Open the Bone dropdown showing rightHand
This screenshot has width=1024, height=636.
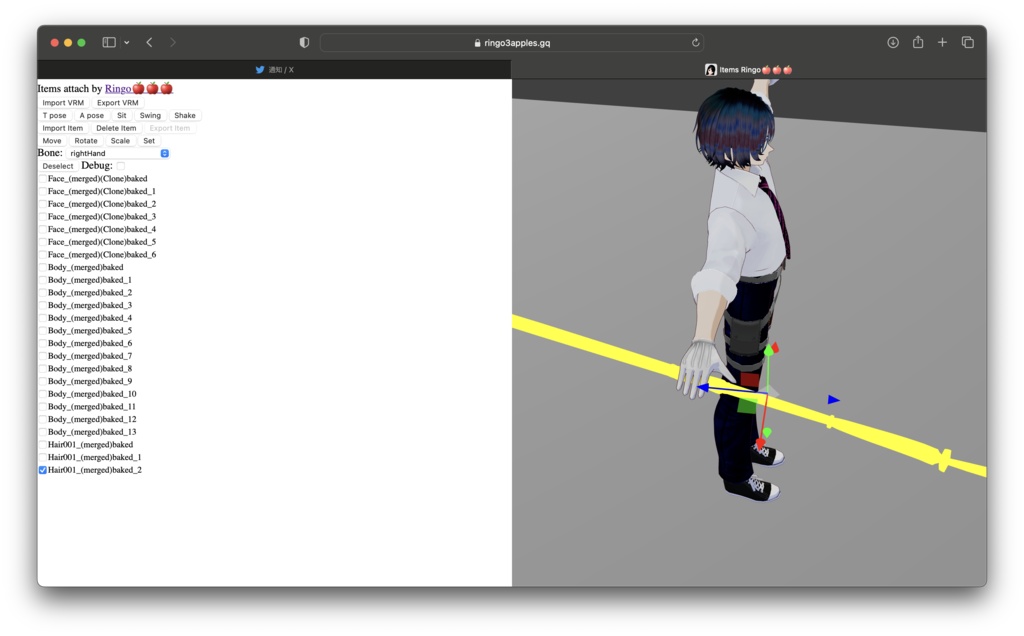(x=118, y=153)
